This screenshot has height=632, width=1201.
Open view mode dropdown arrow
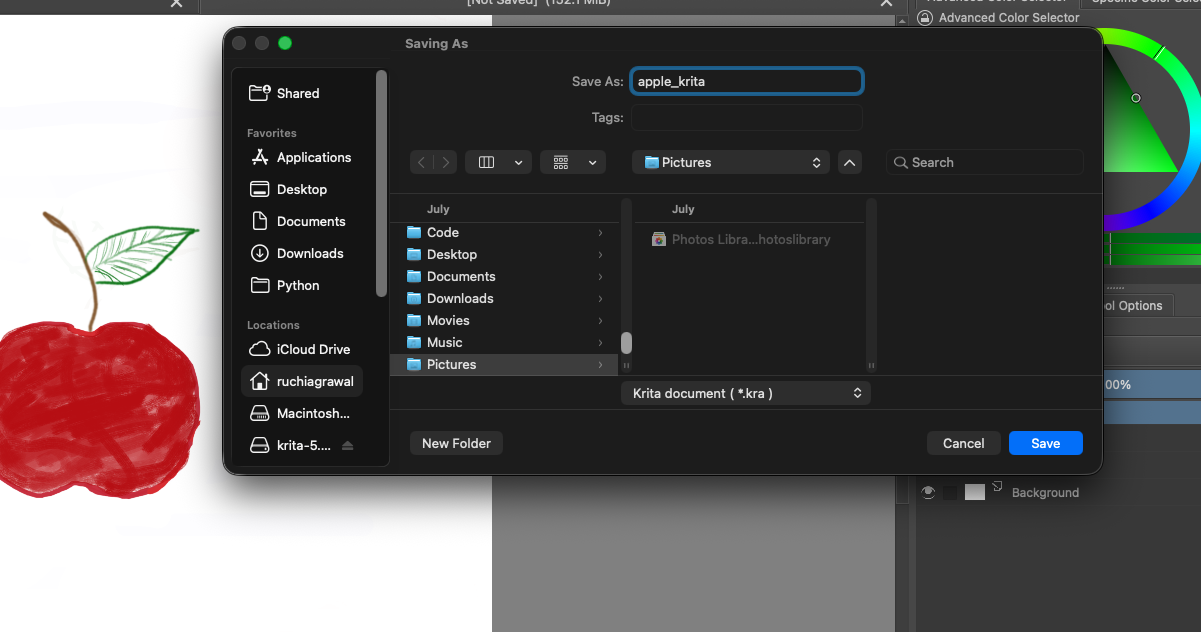pyautogui.click(x=518, y=162)
